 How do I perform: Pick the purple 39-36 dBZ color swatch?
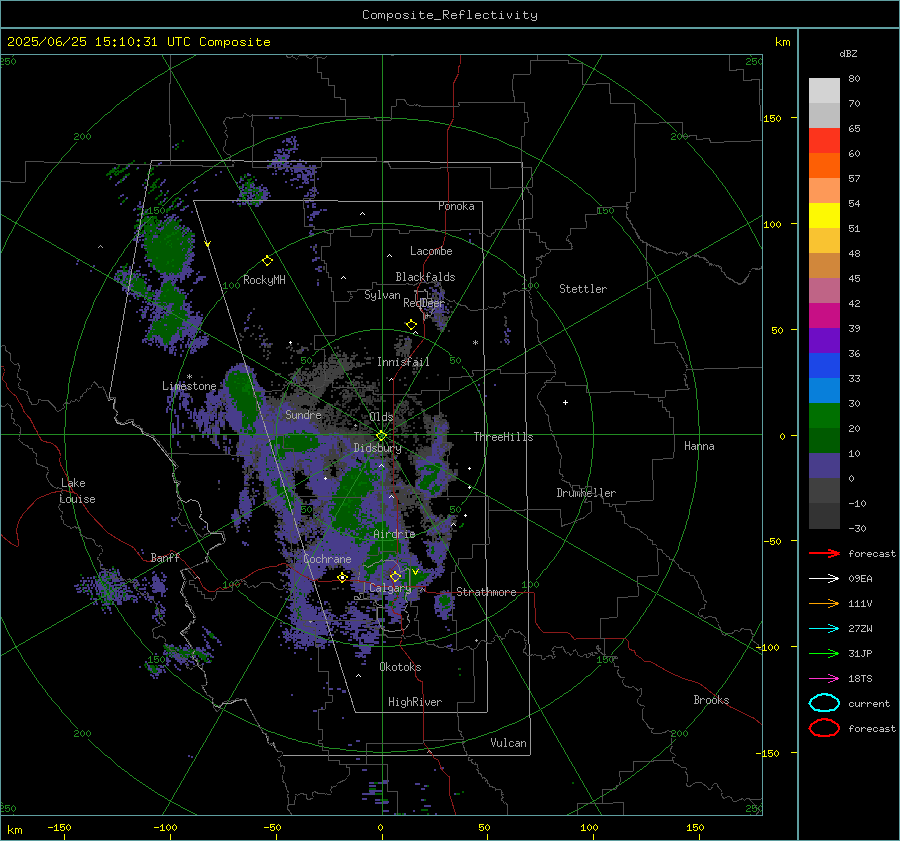click(824, 341)
